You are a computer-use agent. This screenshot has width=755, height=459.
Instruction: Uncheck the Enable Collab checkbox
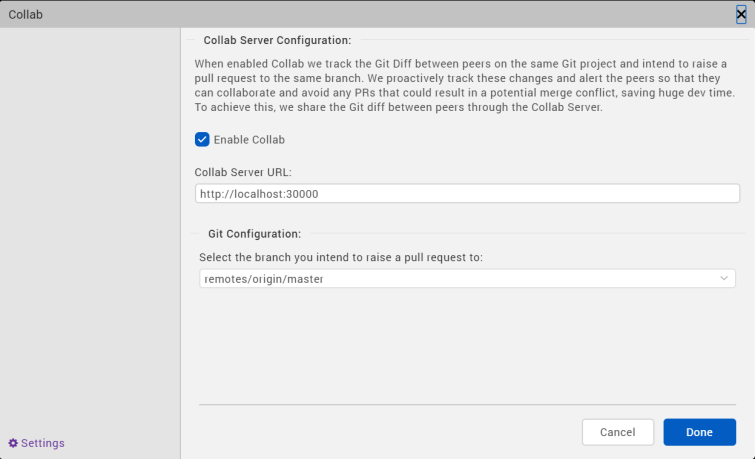pyautogui.click(x=202, y=140)
